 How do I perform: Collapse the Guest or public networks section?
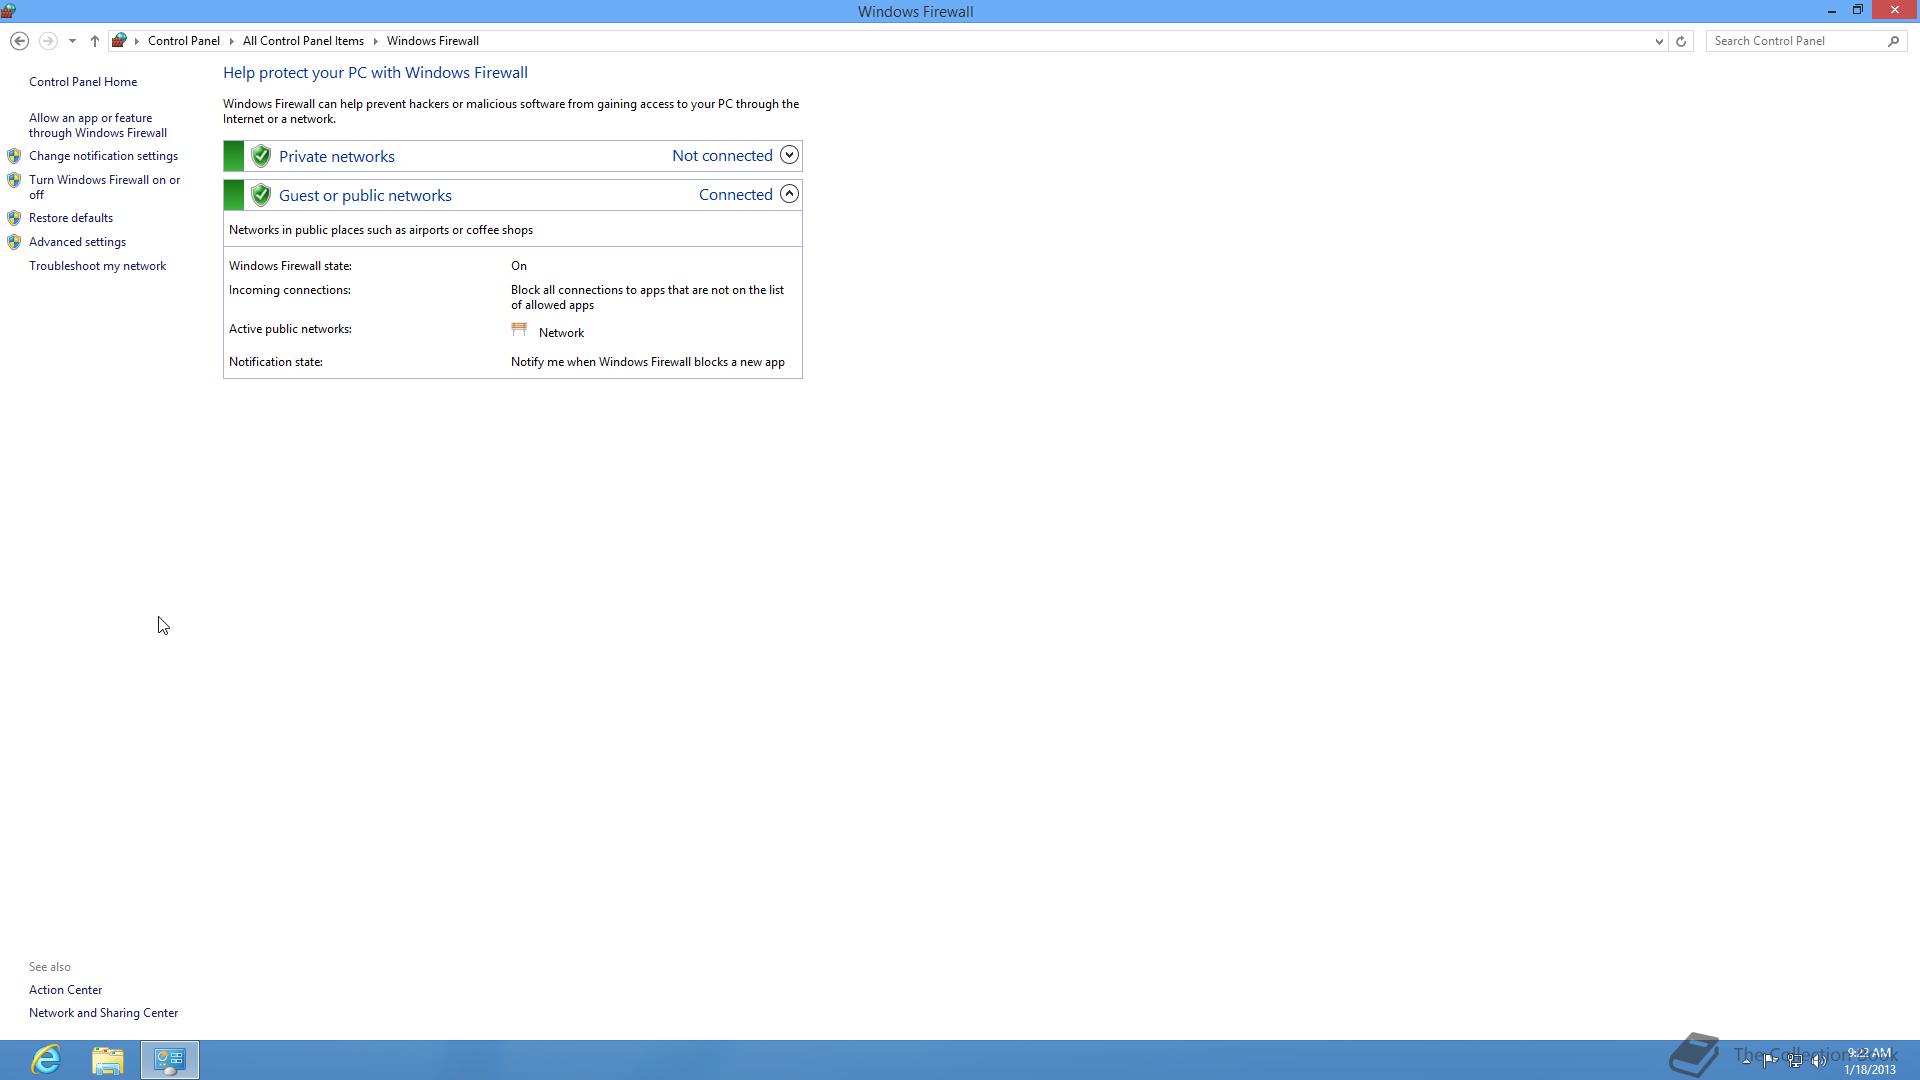[x=789, y=194]
